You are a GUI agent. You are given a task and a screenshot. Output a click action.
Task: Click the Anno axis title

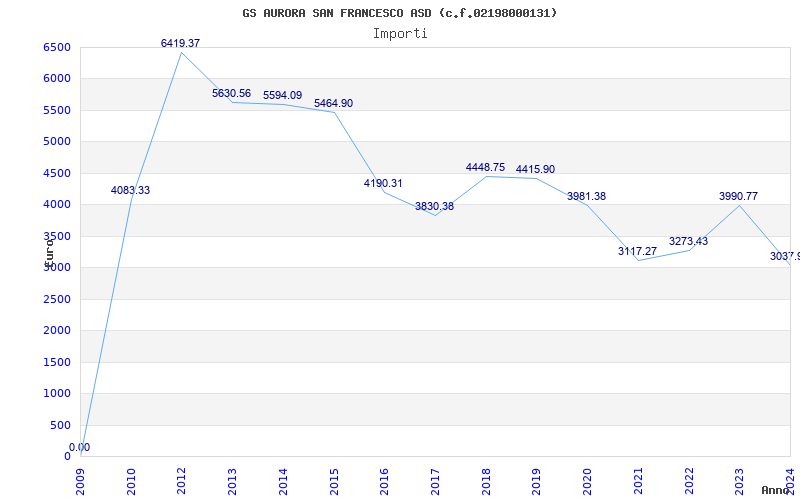[775, 490]
